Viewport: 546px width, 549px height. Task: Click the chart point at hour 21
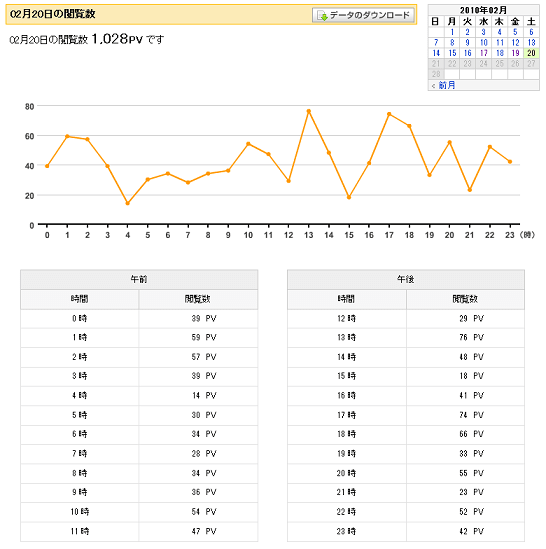tap(470, 190)
